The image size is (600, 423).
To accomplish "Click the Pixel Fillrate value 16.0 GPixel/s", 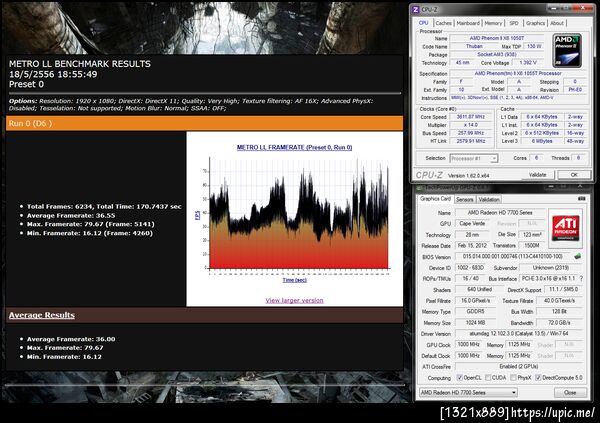I will coord(475,301).
